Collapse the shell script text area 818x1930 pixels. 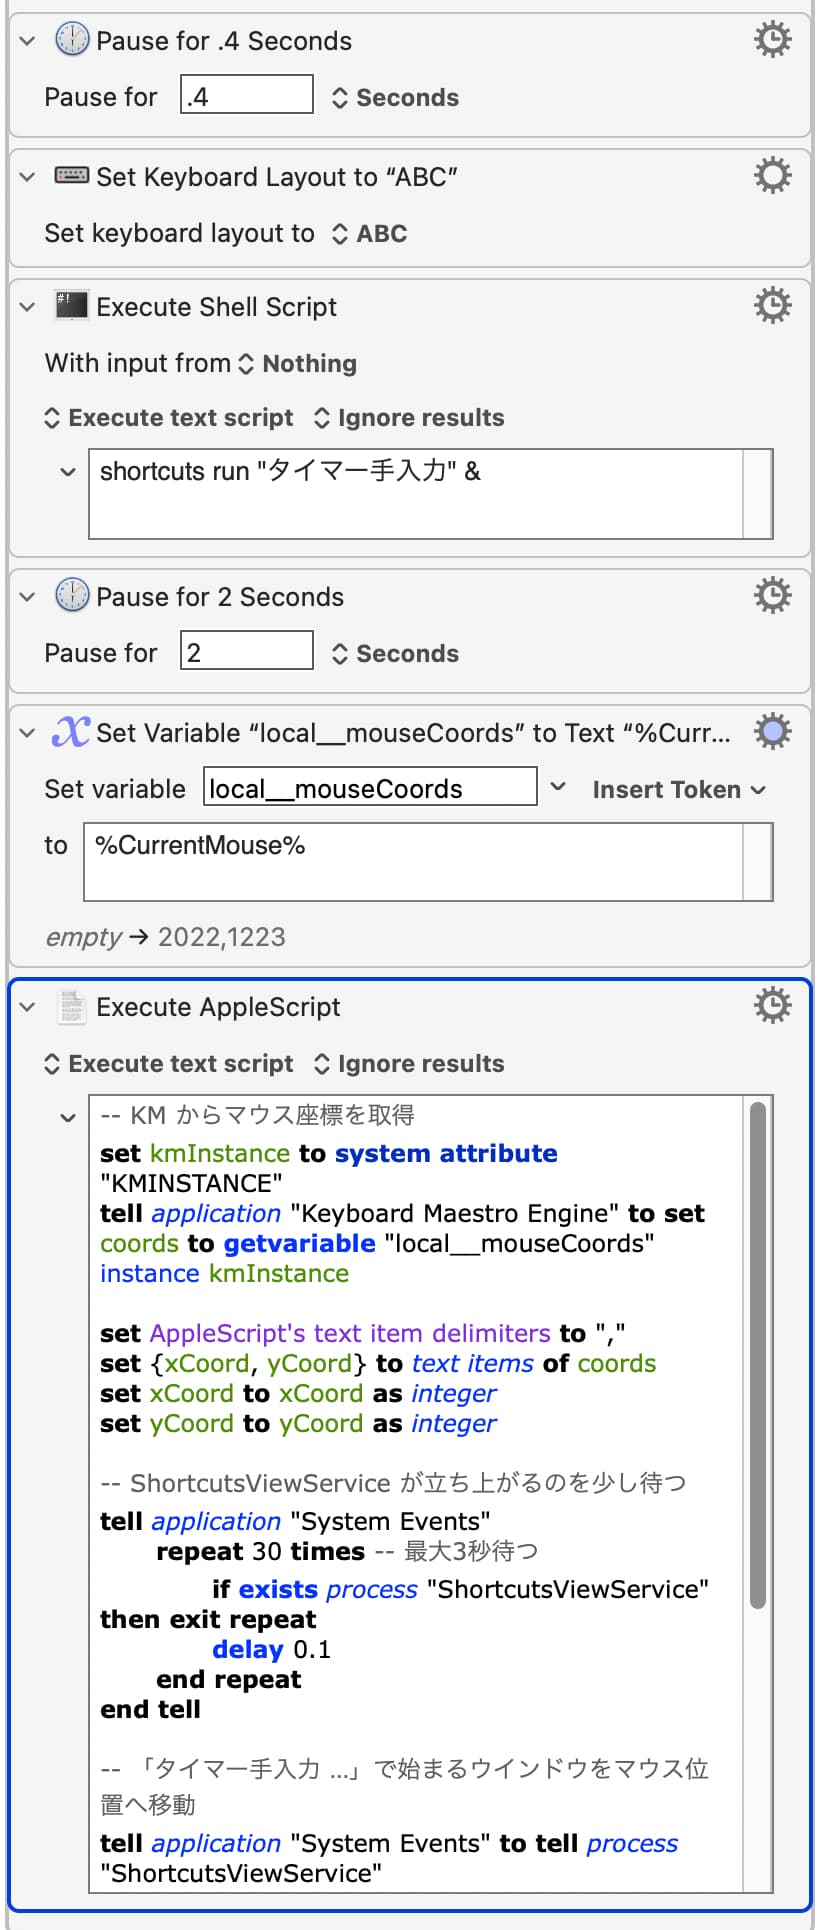(x=68, y=472)
